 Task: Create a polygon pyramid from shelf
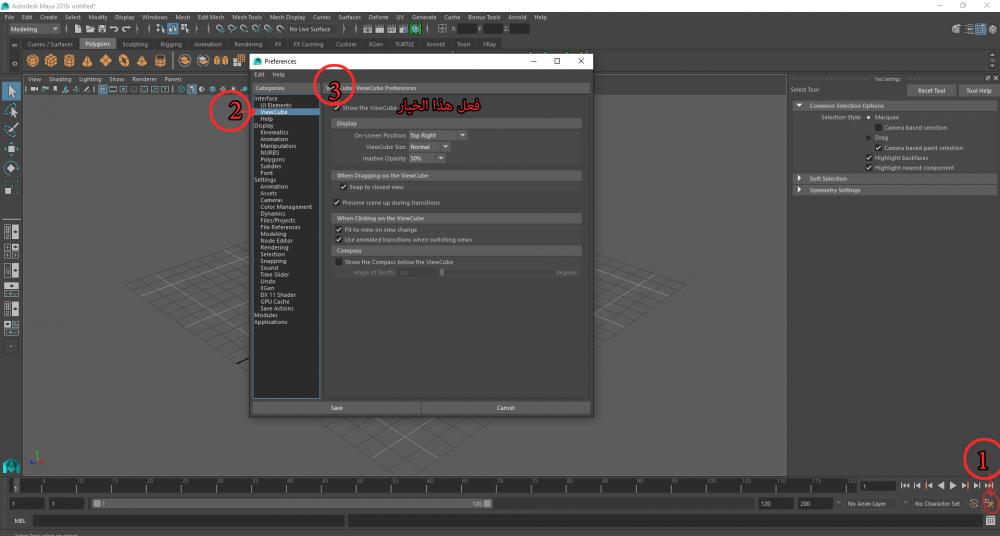click(x=142, y=61)
